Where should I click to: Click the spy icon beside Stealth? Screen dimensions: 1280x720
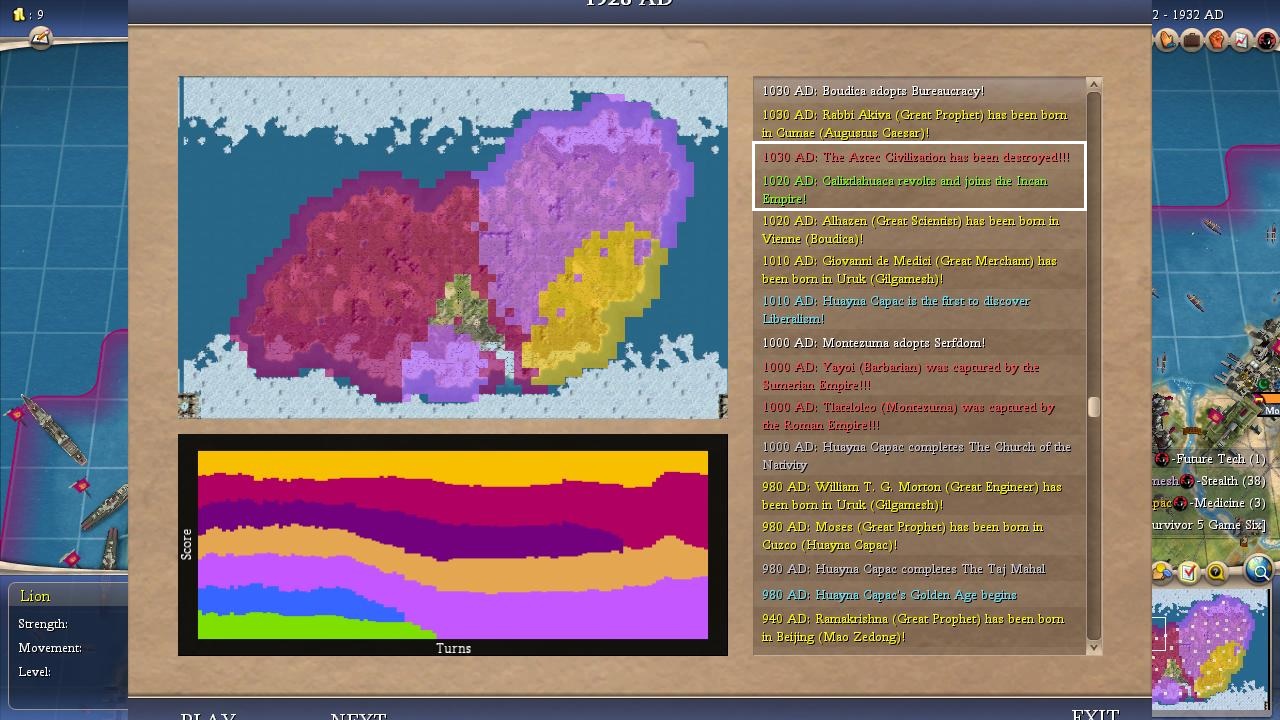(1188, 481)
